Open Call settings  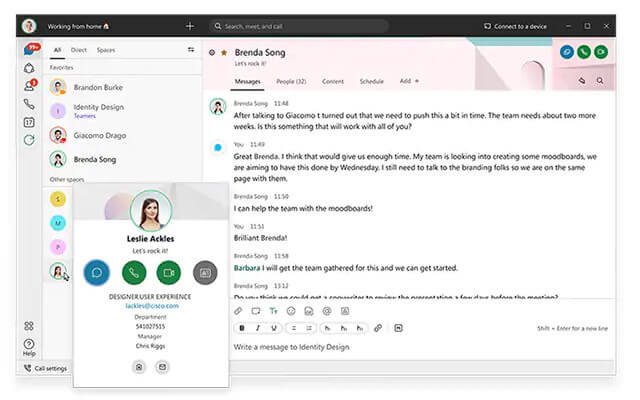[x=45, y=368]
